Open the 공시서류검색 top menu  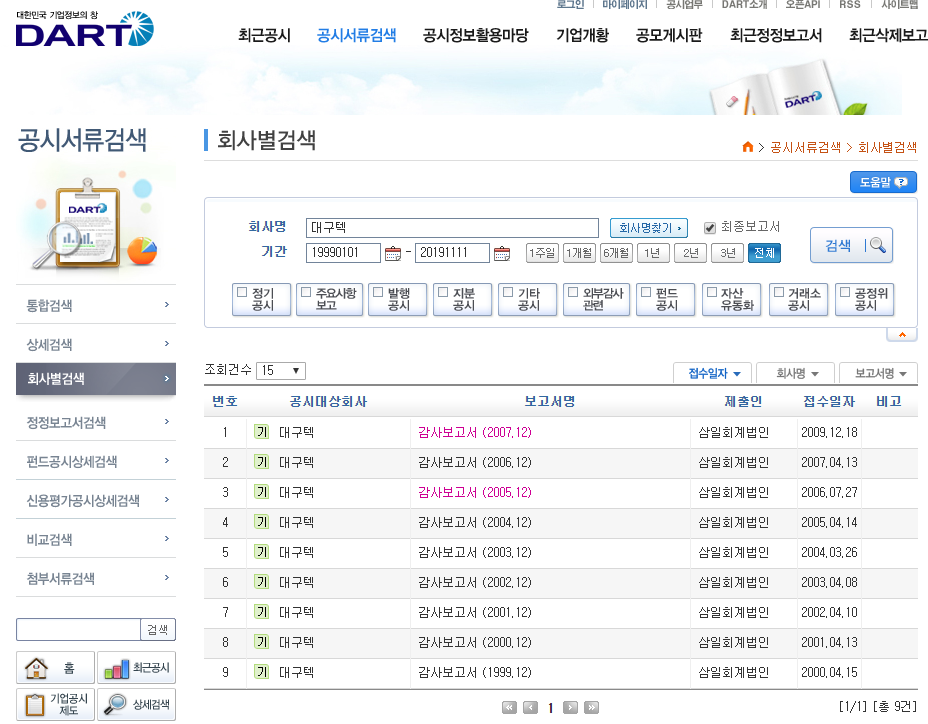coord(356,36)
